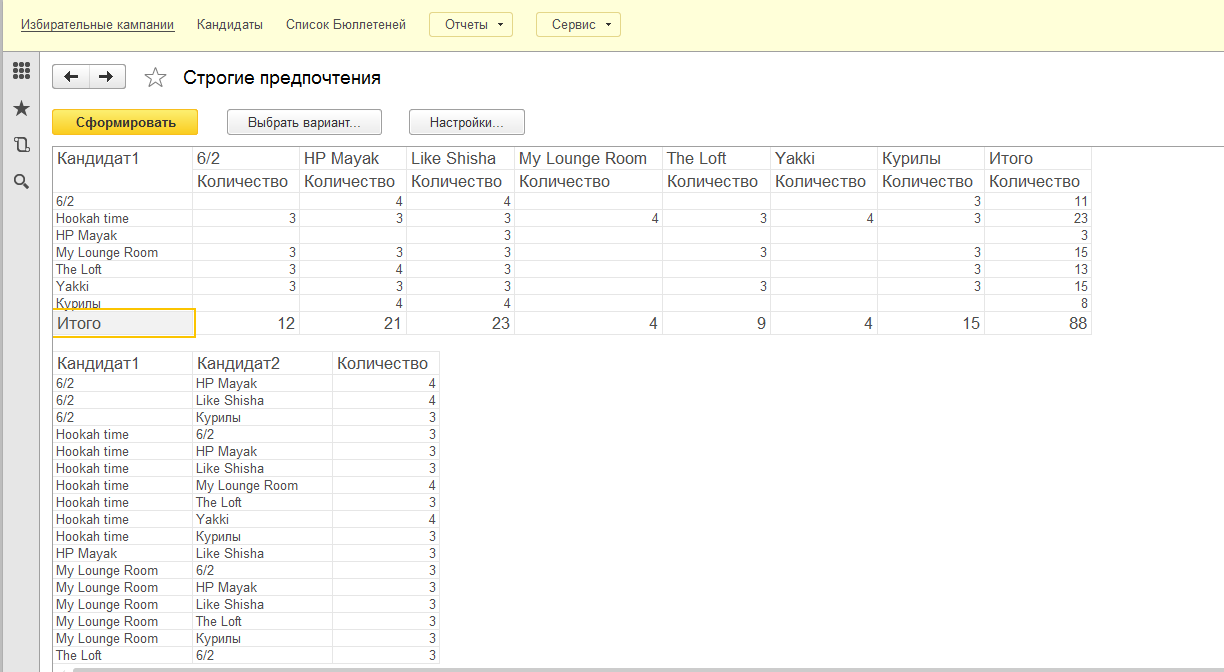Go forward with right arrow button

point(107,77)
